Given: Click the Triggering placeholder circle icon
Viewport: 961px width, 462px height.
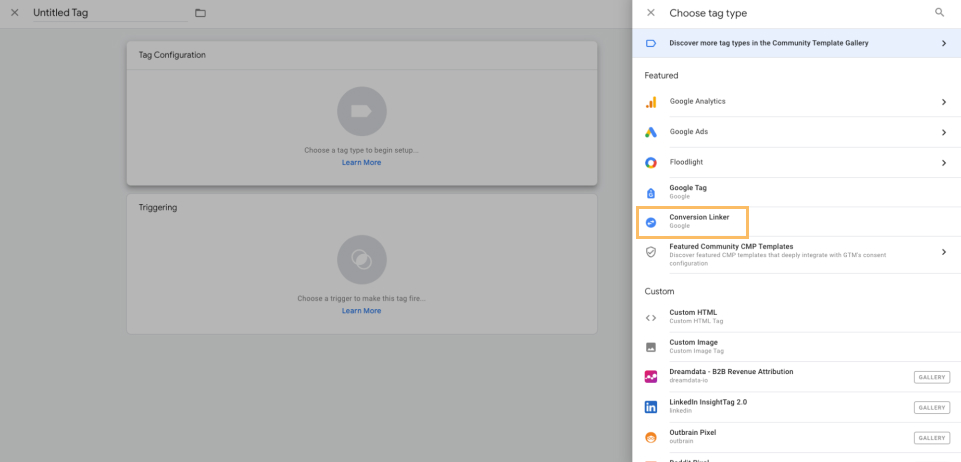Looking at the screenshot, I should 362,260.
